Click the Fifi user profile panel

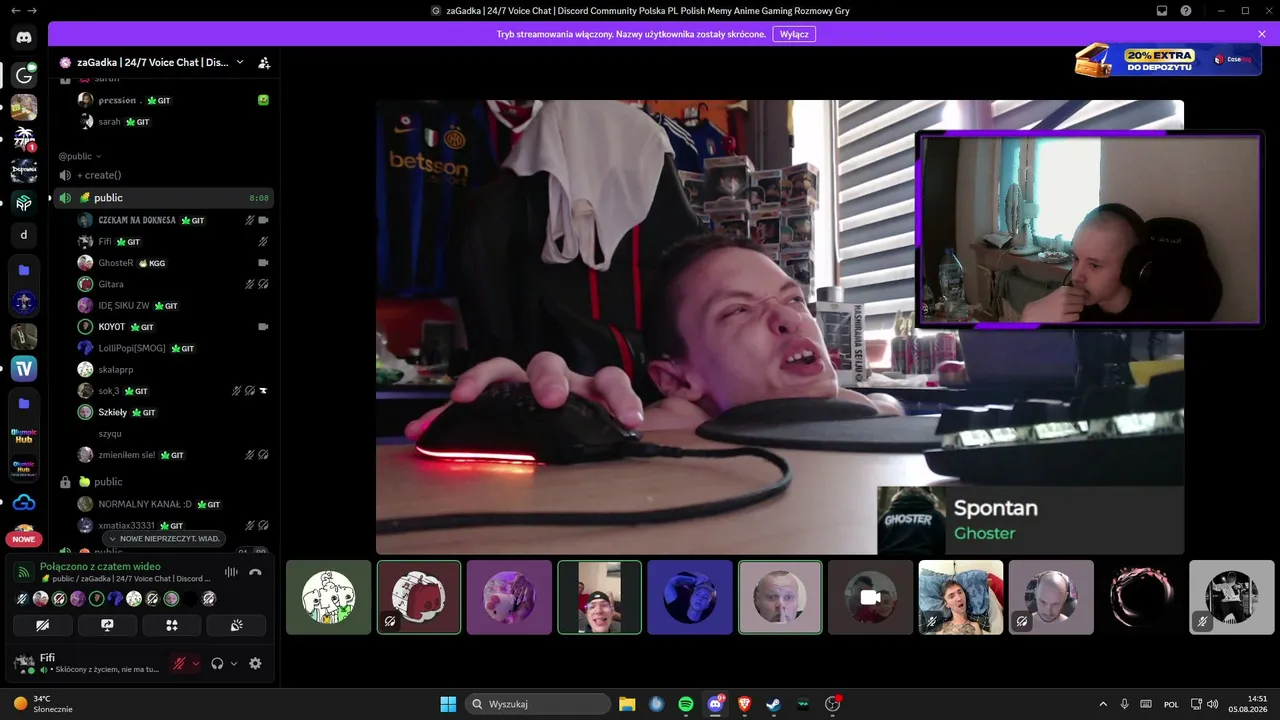89,663
